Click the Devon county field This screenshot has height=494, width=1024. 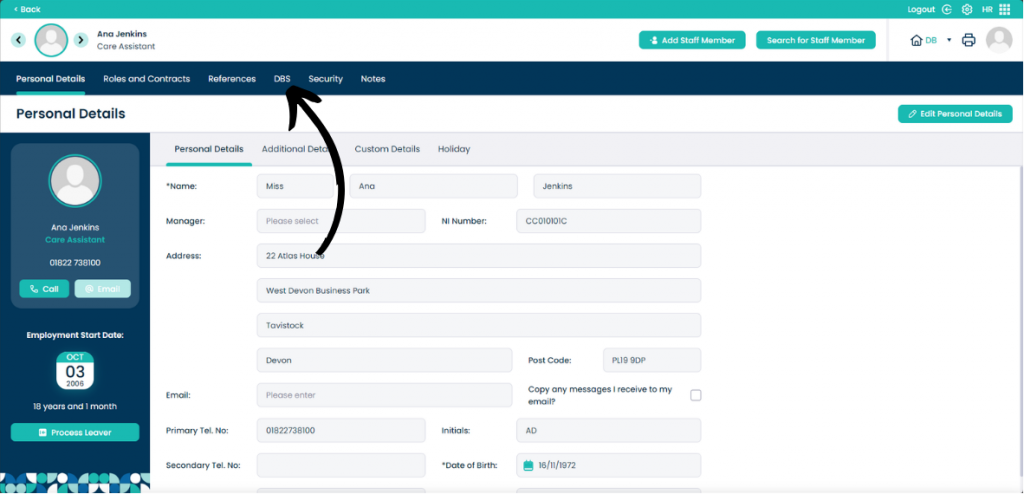pyautogui.click(x=385, y=360)
